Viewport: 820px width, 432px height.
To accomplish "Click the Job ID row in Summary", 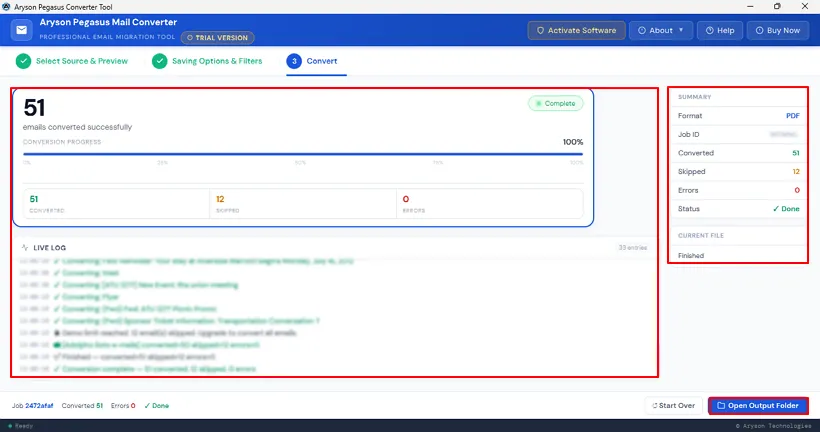I will pyautogui.click(x=738, y=134).
